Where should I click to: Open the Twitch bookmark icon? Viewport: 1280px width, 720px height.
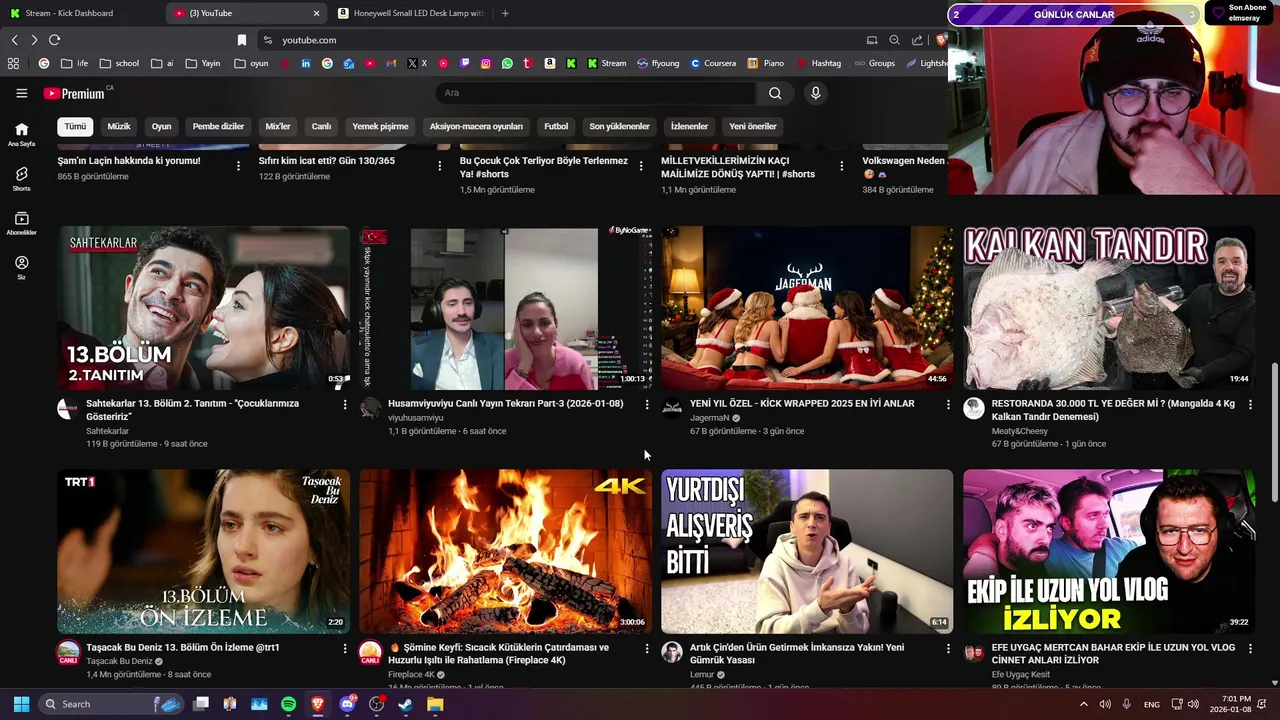point(464,63)
